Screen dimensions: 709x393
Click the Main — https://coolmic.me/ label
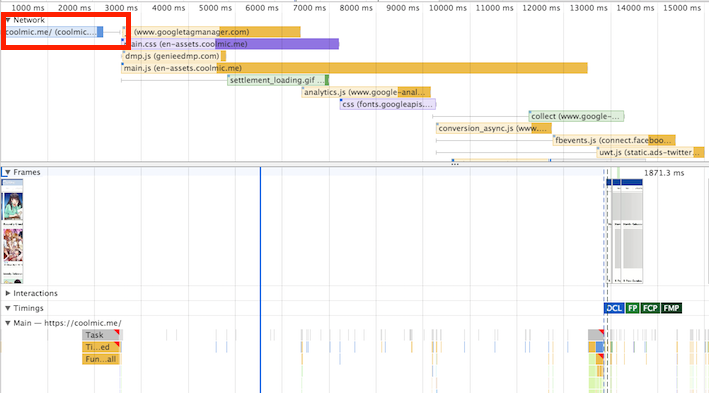point(67,323)
